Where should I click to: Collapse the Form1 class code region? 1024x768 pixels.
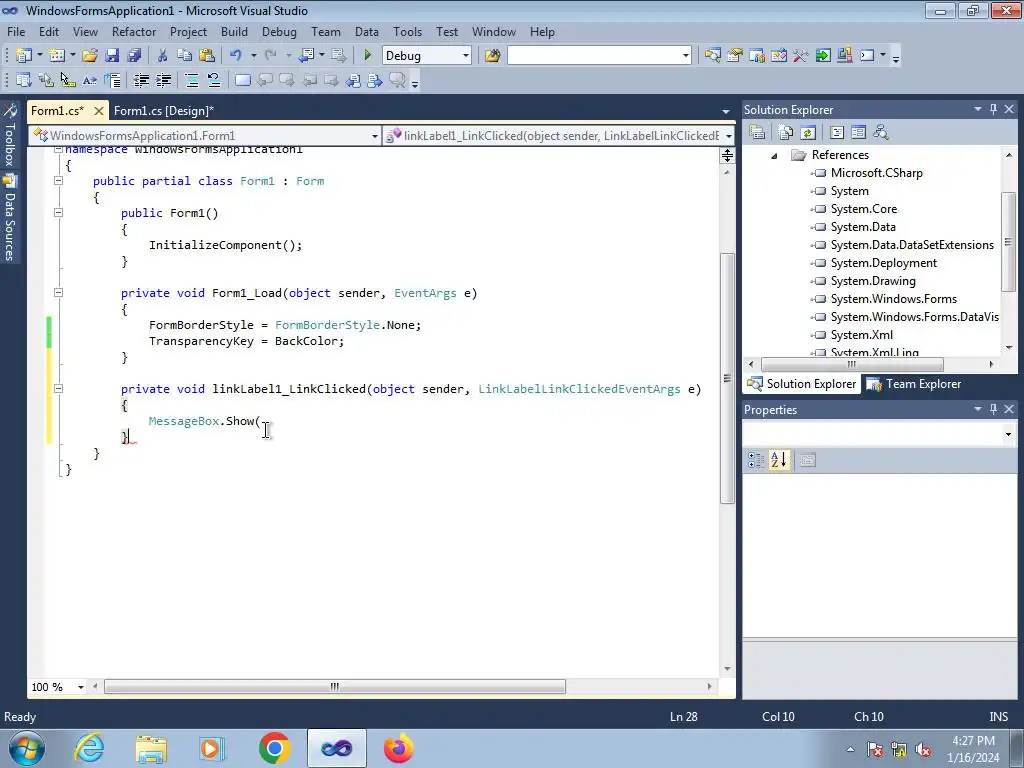[x=58, y=181]
